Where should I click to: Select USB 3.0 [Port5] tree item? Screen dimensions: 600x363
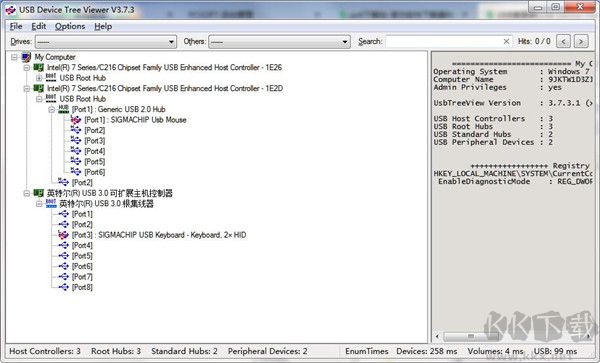82,256
